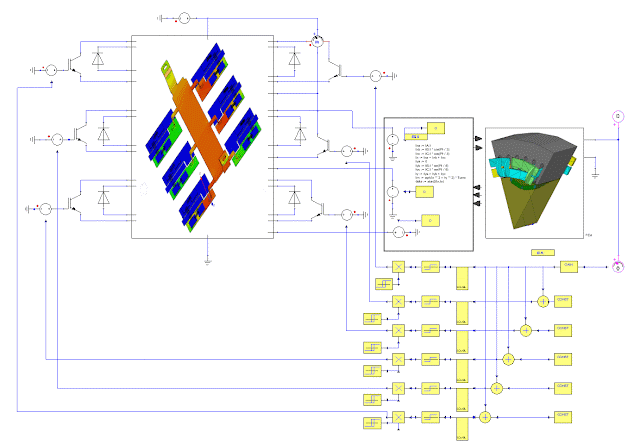Select the summing junction directly below the GAIN block

tap(543, 302)
